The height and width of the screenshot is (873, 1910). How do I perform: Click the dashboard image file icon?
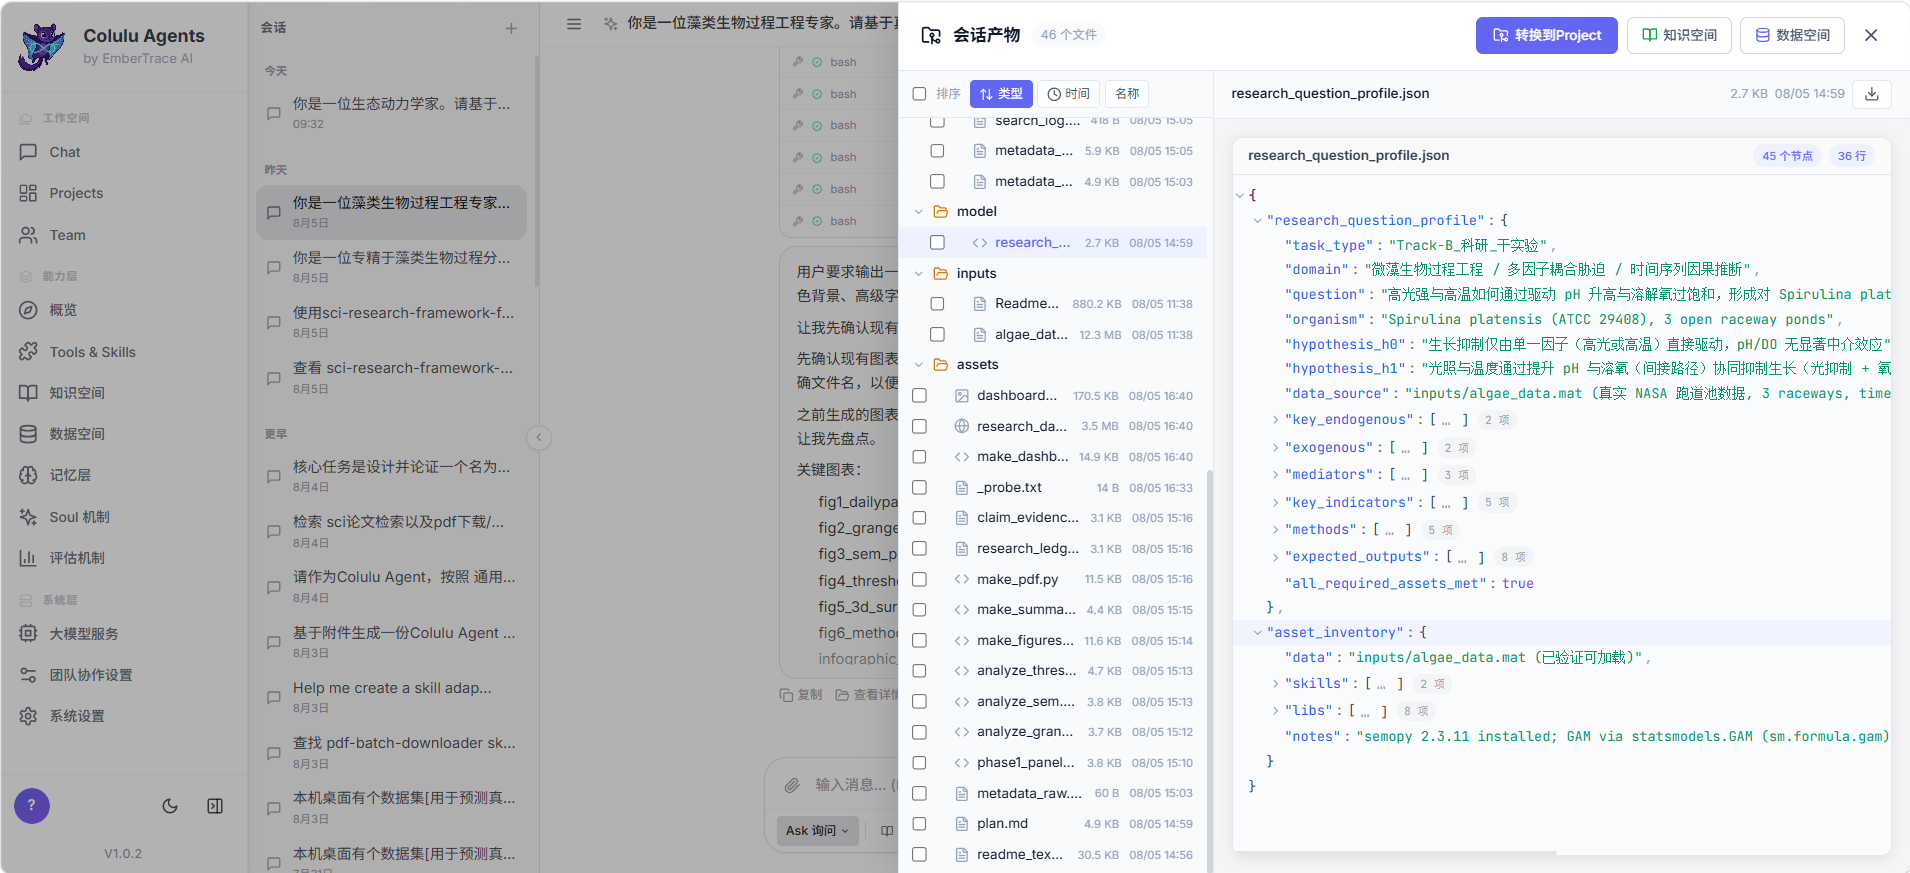[x=961, y=396]
